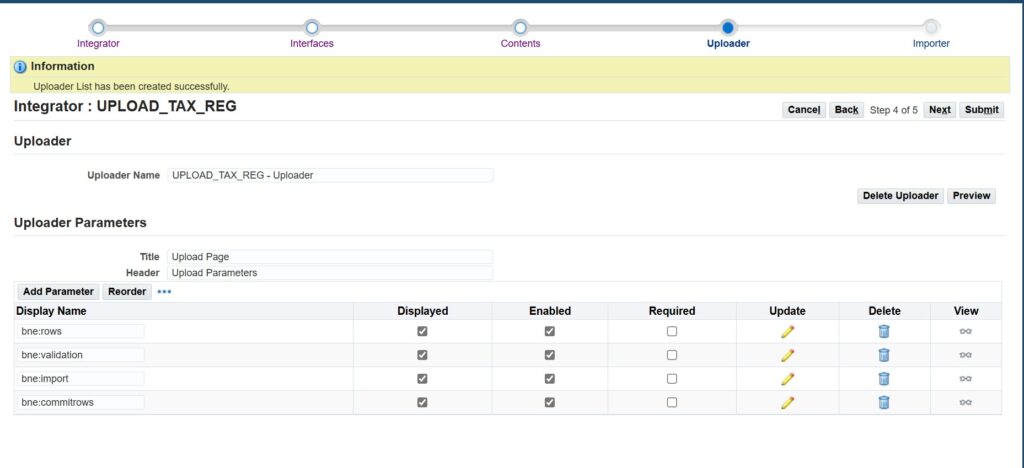Jump to the Interfaces step
1024x468 pixels.
point(312,28)
